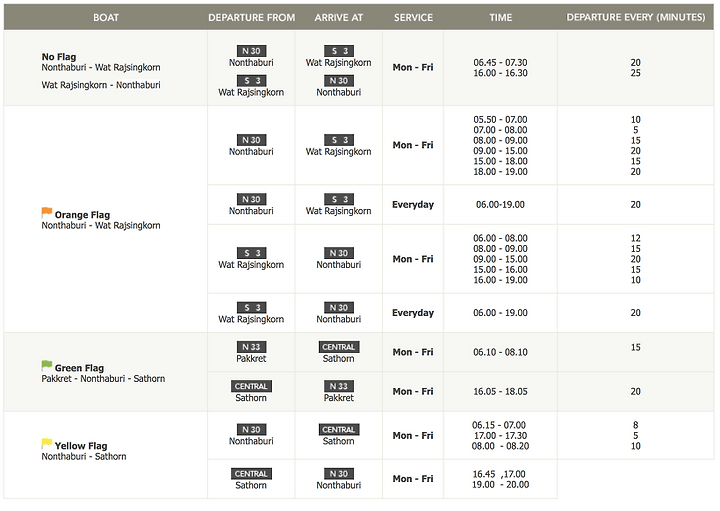Select the 07.00 - 08.00 time slot
Image resolution: width=720 pixels, height=511 pixels.
pos(501,130)
